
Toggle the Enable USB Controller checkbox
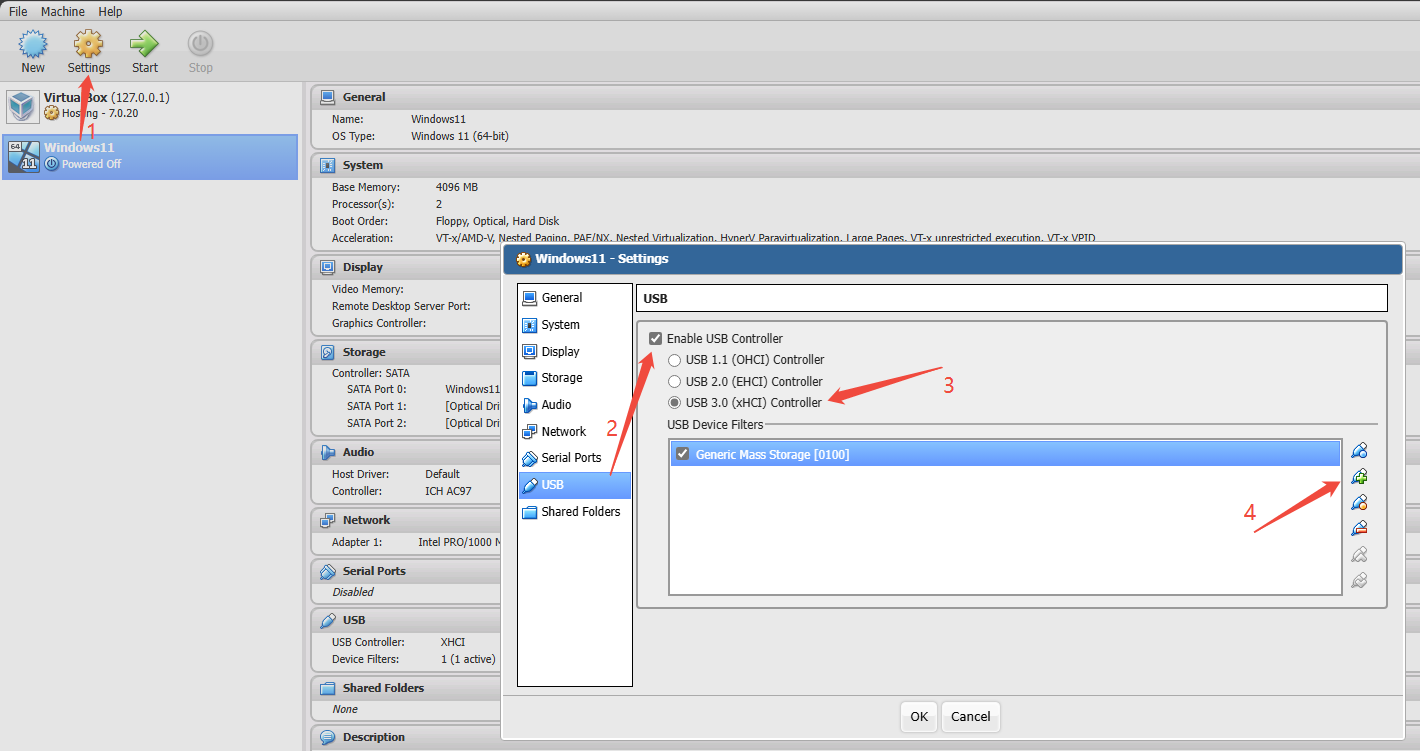click(656, 338)
